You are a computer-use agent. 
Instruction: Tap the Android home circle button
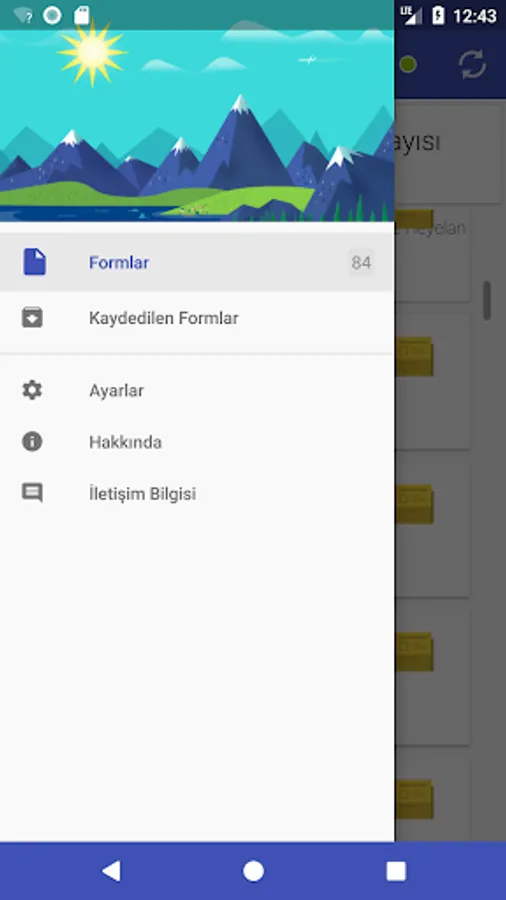point(253,871)
